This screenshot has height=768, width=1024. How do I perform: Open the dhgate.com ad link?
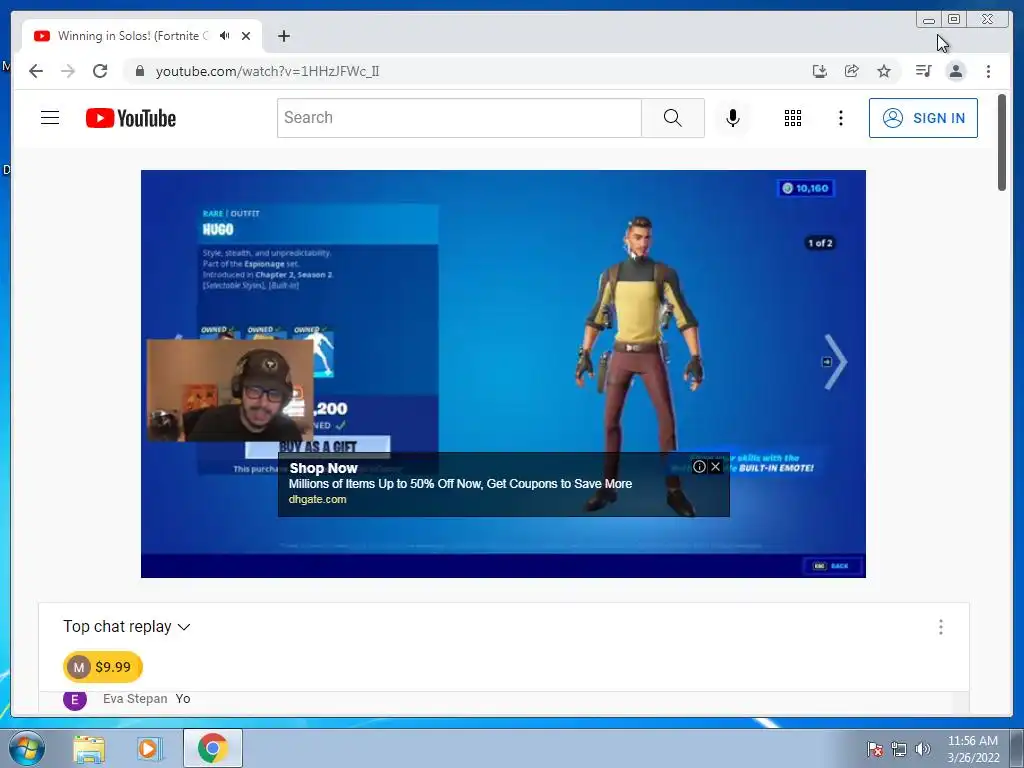pos(317,499)
